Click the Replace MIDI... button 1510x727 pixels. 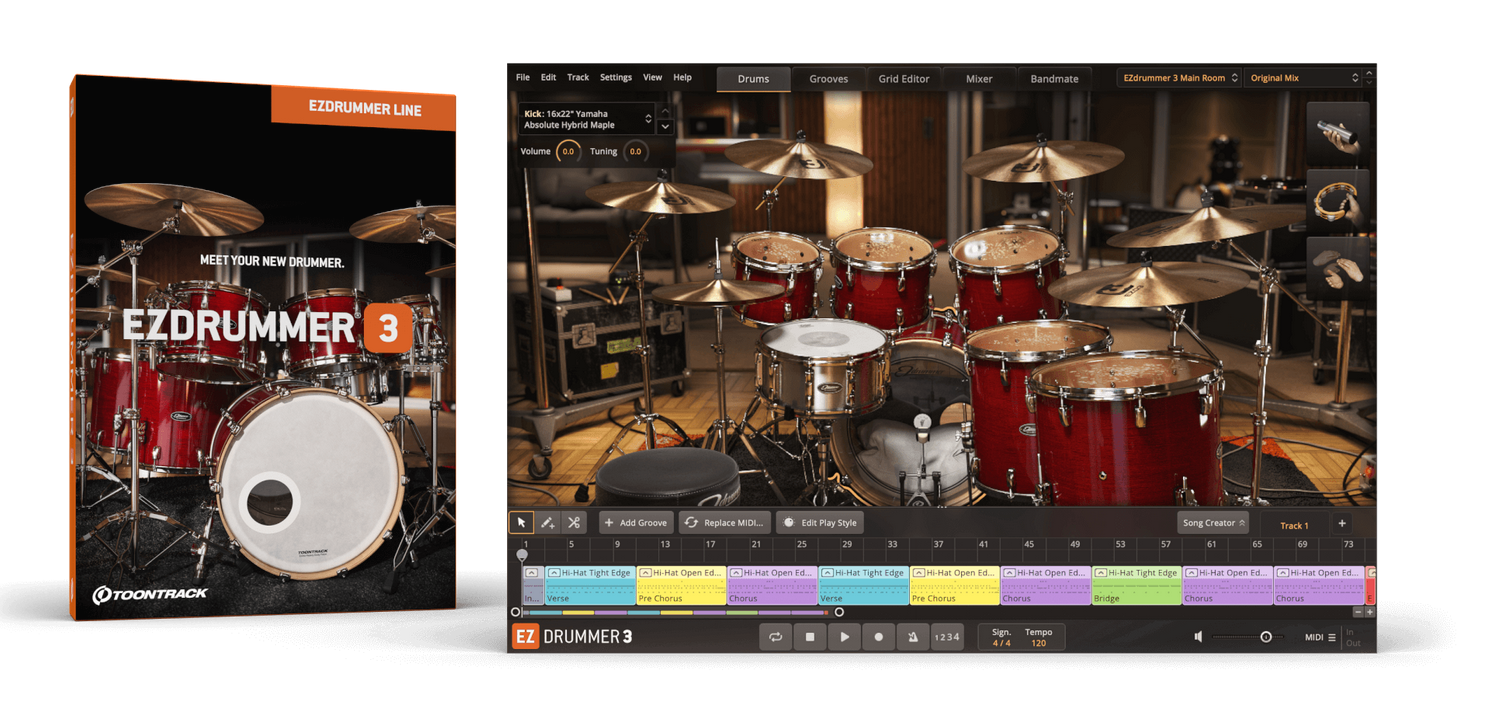point(725,522)
